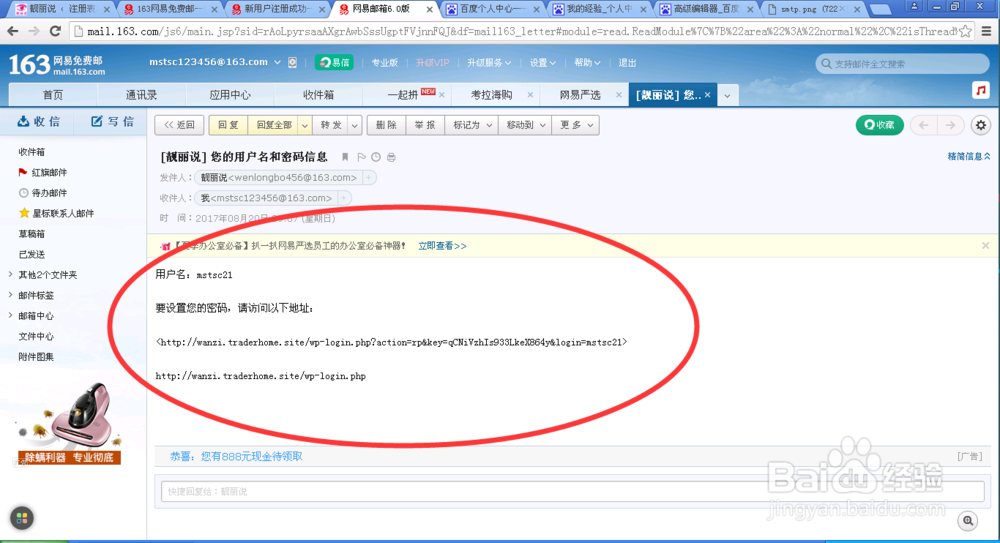The width and height of the screenshot is (1000, 543).
Task: Close the 考拉海购 tab
Action: (x=530, y=95)
